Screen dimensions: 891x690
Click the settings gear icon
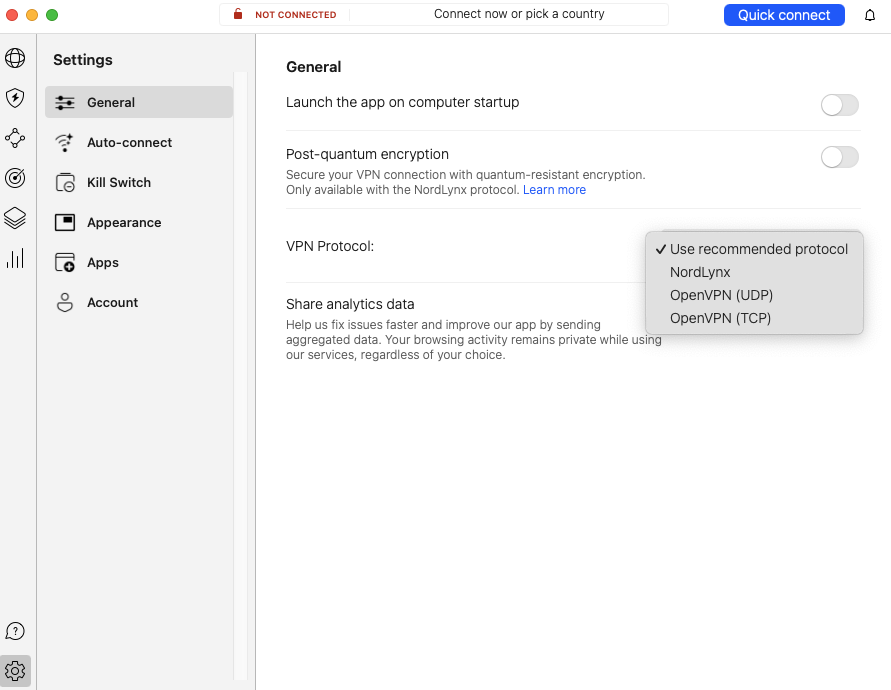pyautogui.click(x=15, y=670)
